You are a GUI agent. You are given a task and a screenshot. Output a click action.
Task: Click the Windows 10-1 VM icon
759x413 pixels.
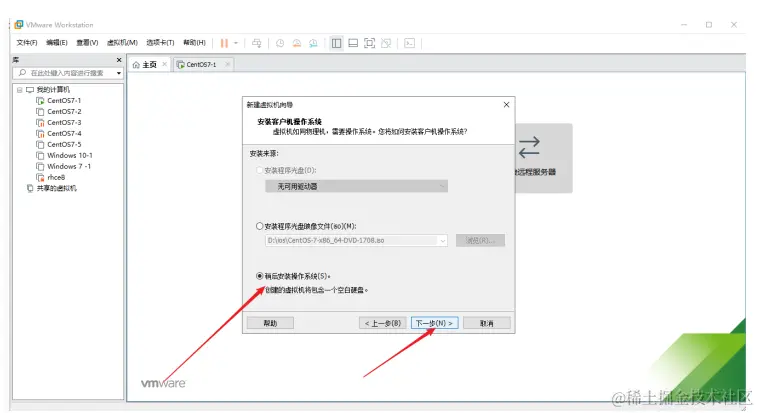tap(40, 155)
